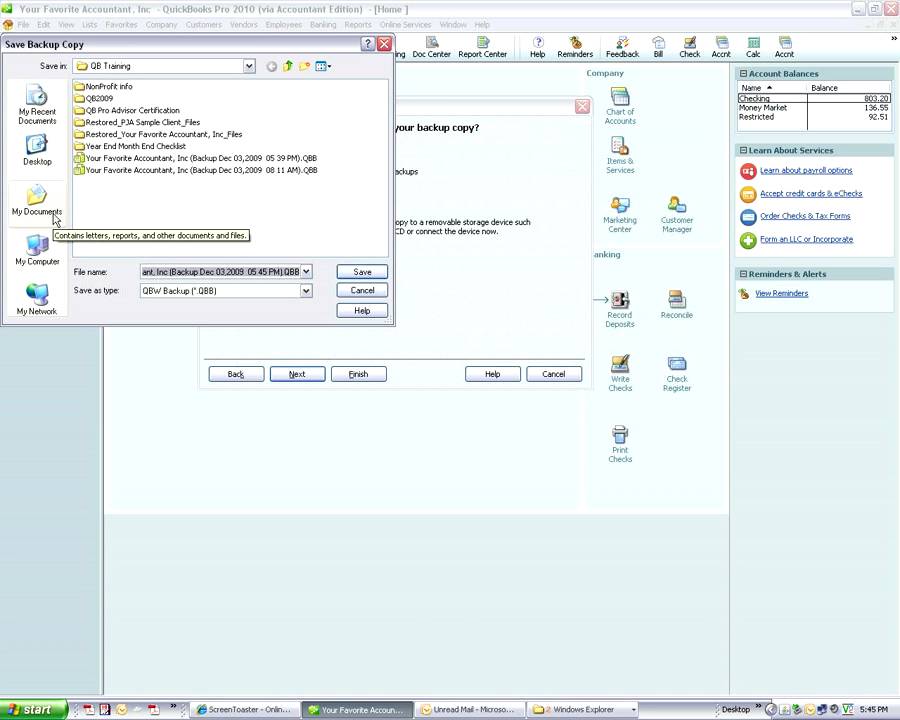Collapse the Learn About Services panel
Image resolution: width=900 pixels, height=720 pixels.
(743, 150)
